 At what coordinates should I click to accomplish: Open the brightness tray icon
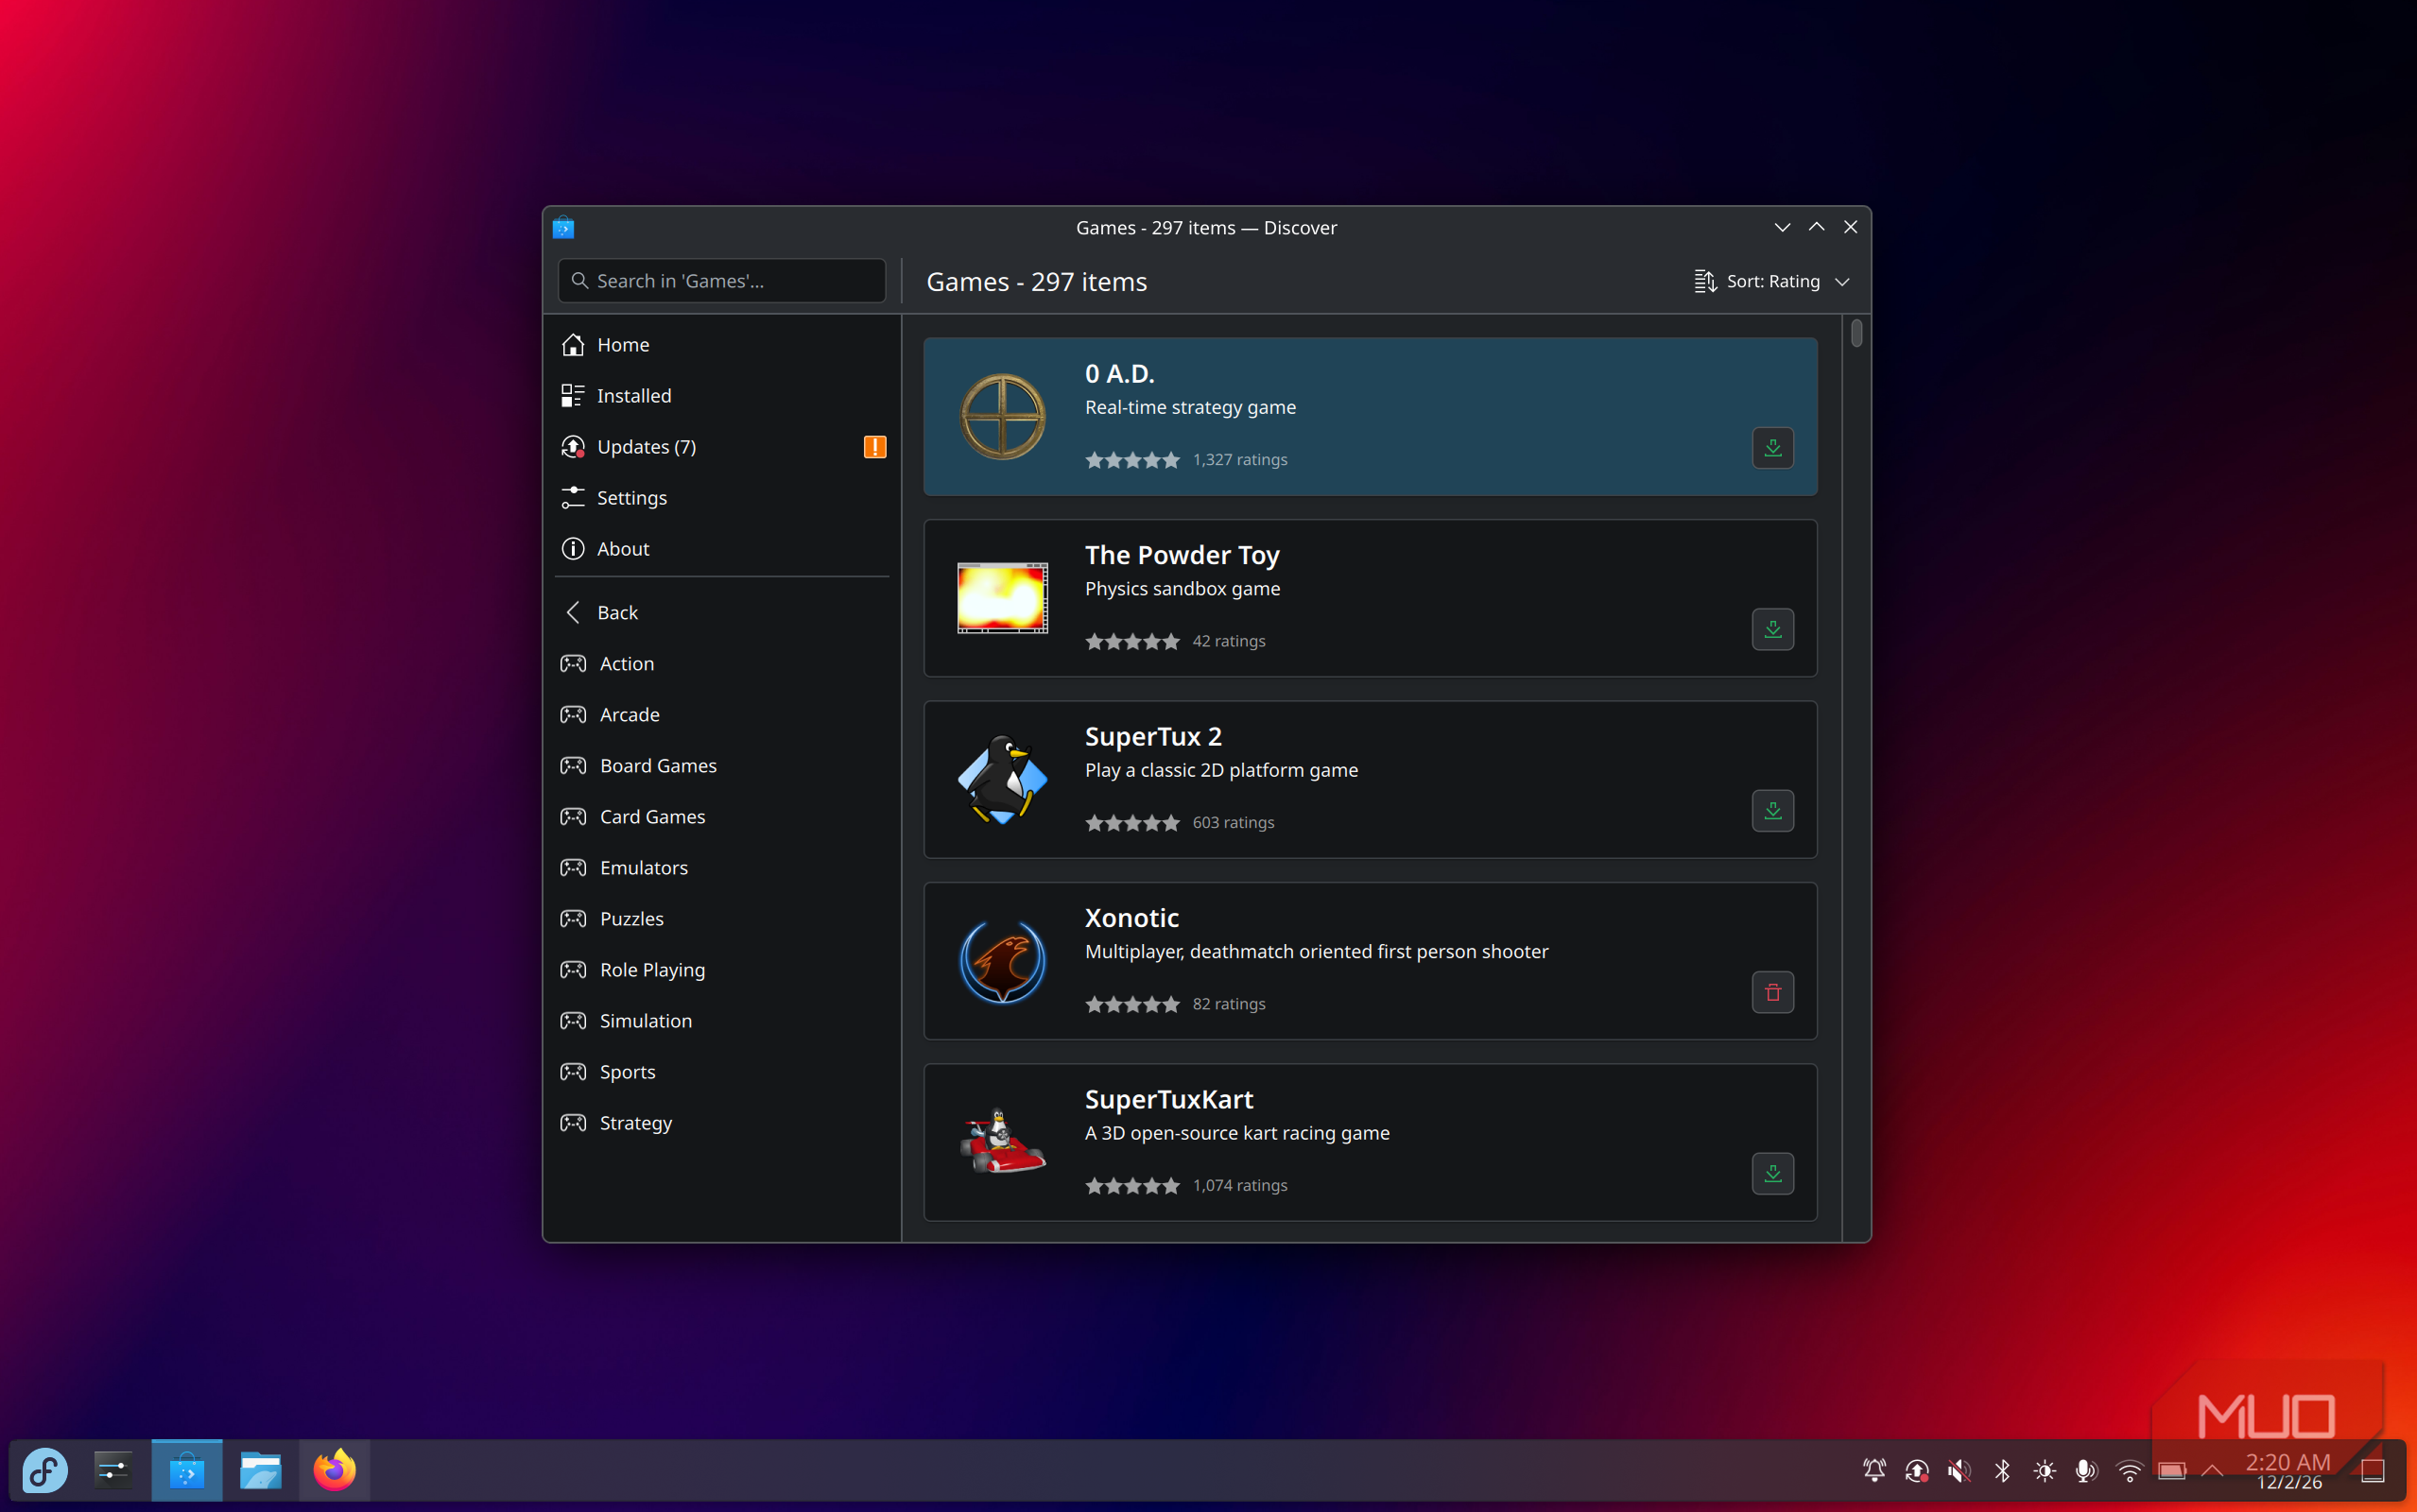pos(2044,1470)
